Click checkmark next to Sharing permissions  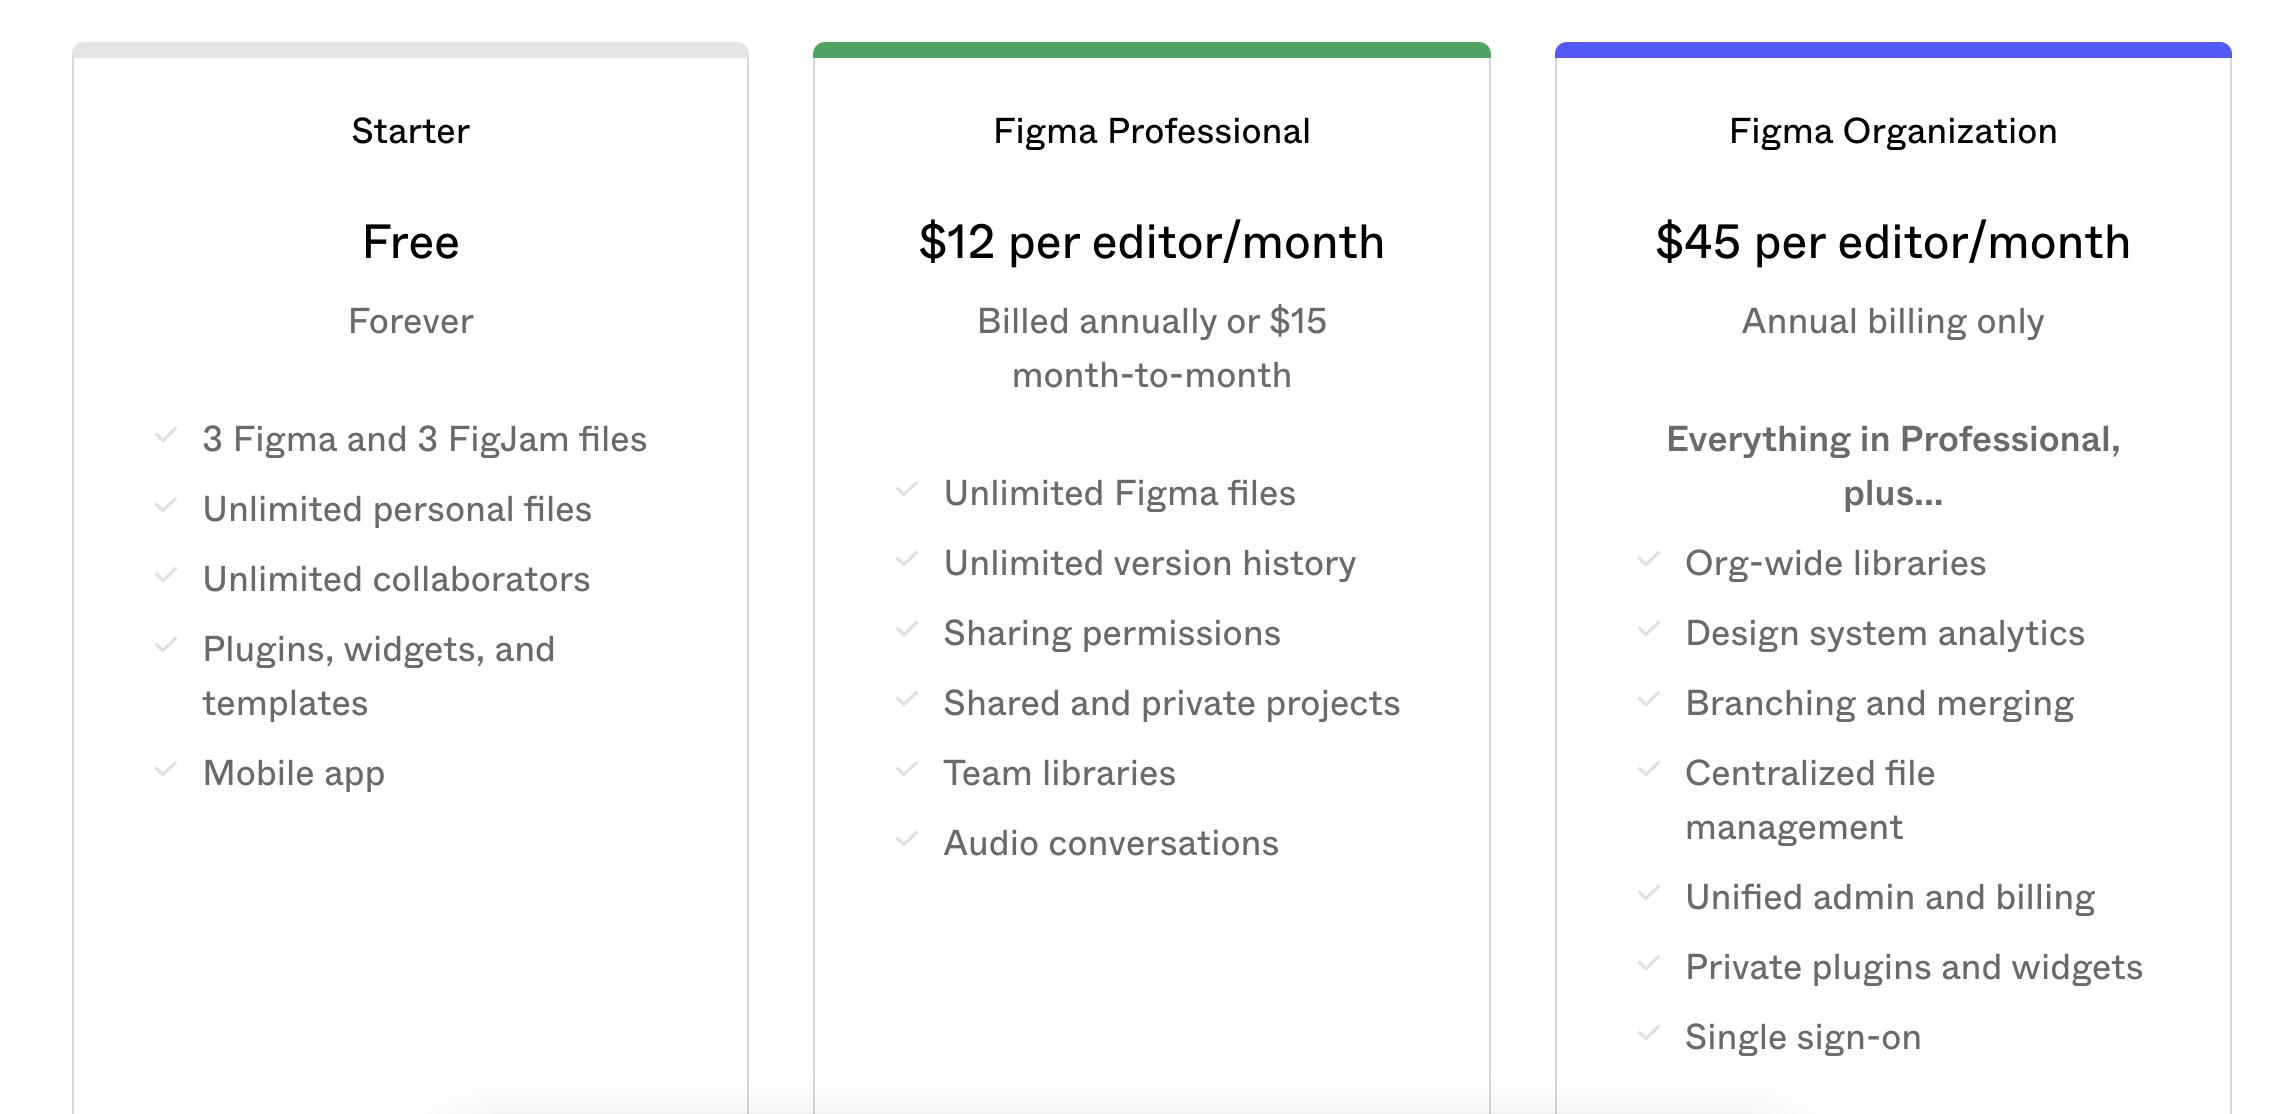point(907,630)
